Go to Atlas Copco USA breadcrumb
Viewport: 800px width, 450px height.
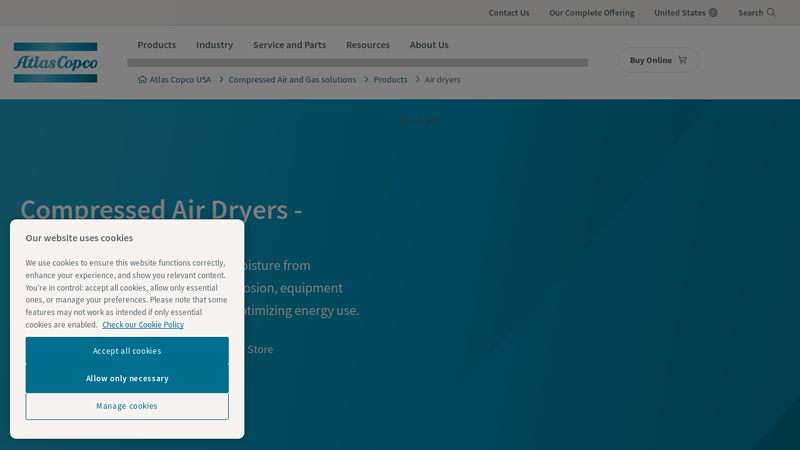180,80
